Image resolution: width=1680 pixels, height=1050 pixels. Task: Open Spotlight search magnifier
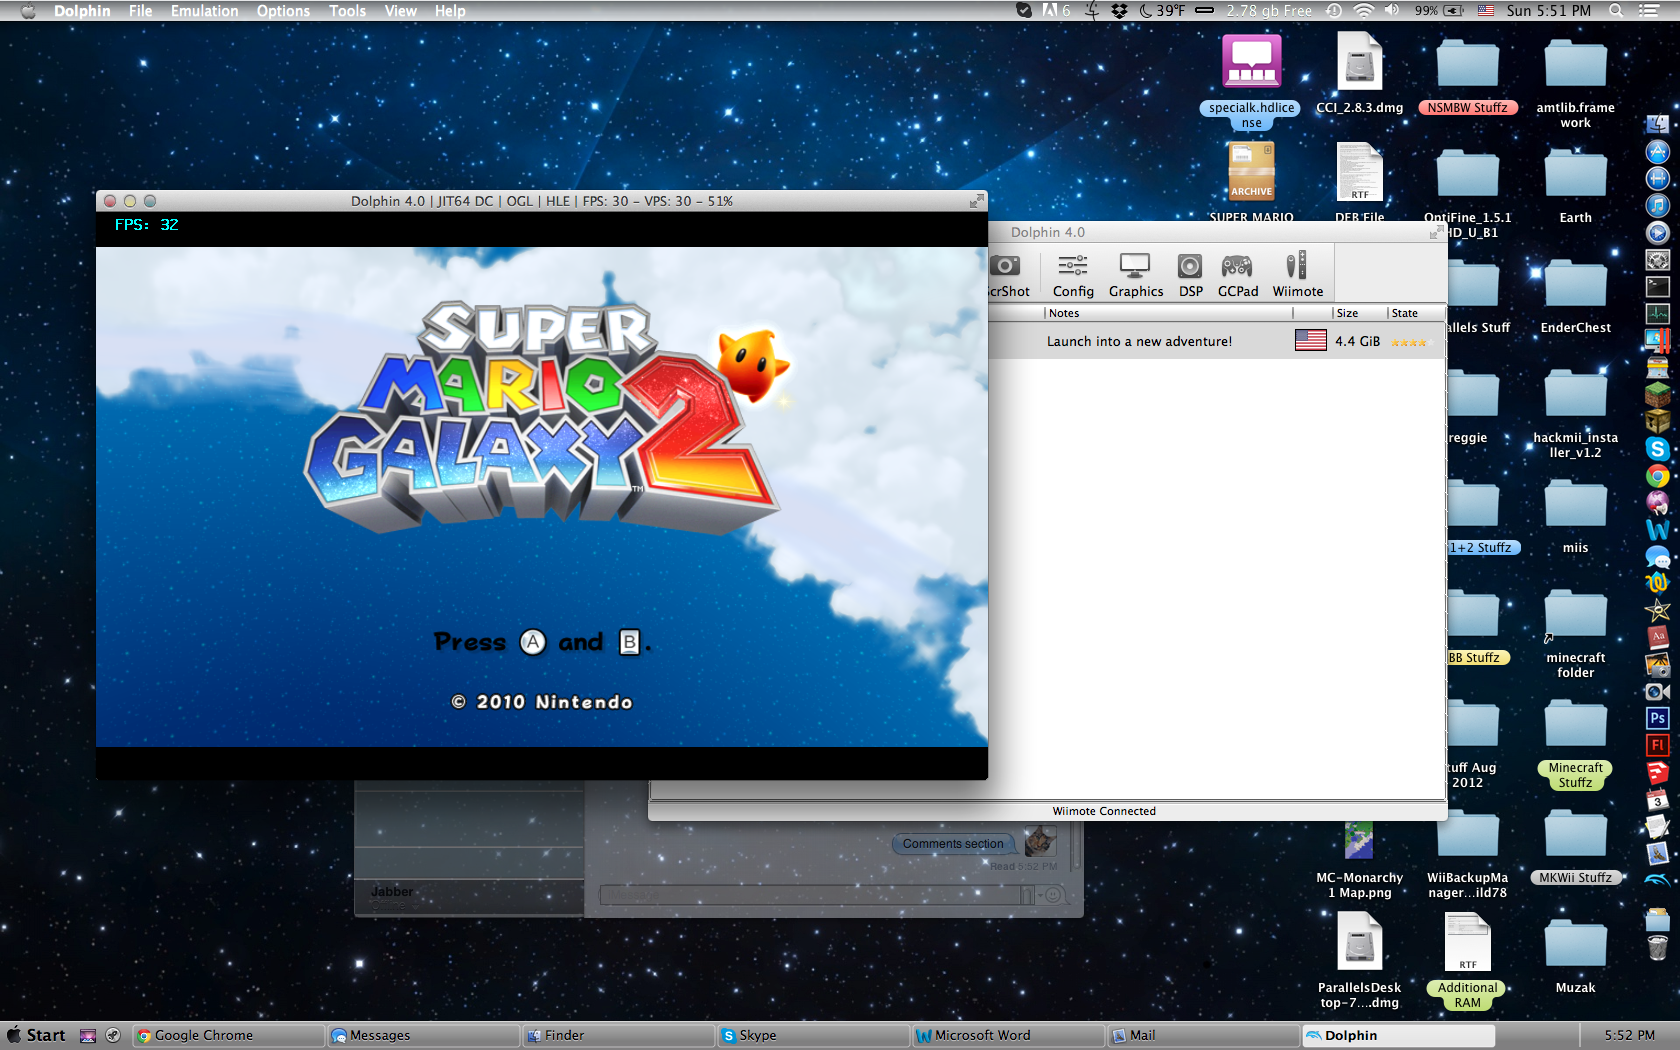coord(1616,11)
